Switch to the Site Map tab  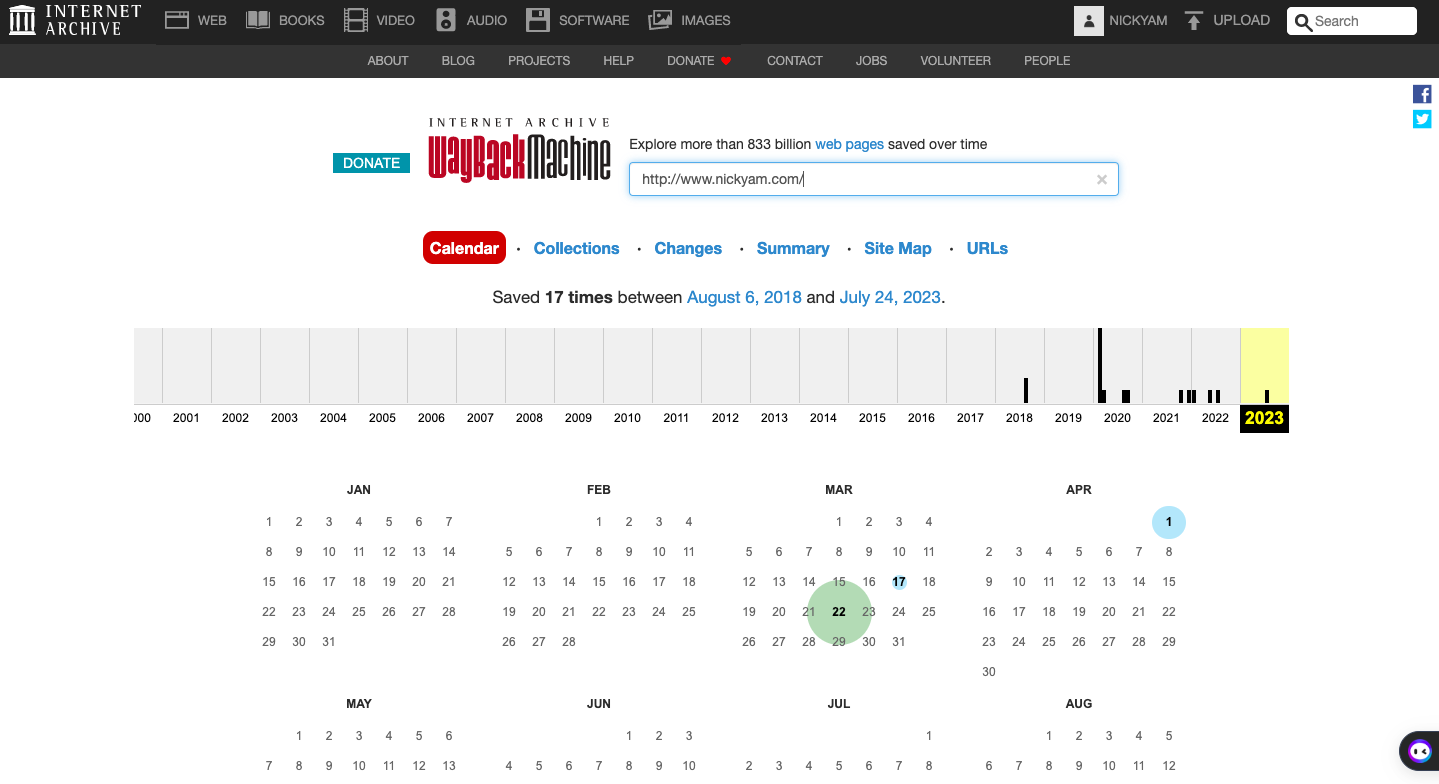[898, 248]
